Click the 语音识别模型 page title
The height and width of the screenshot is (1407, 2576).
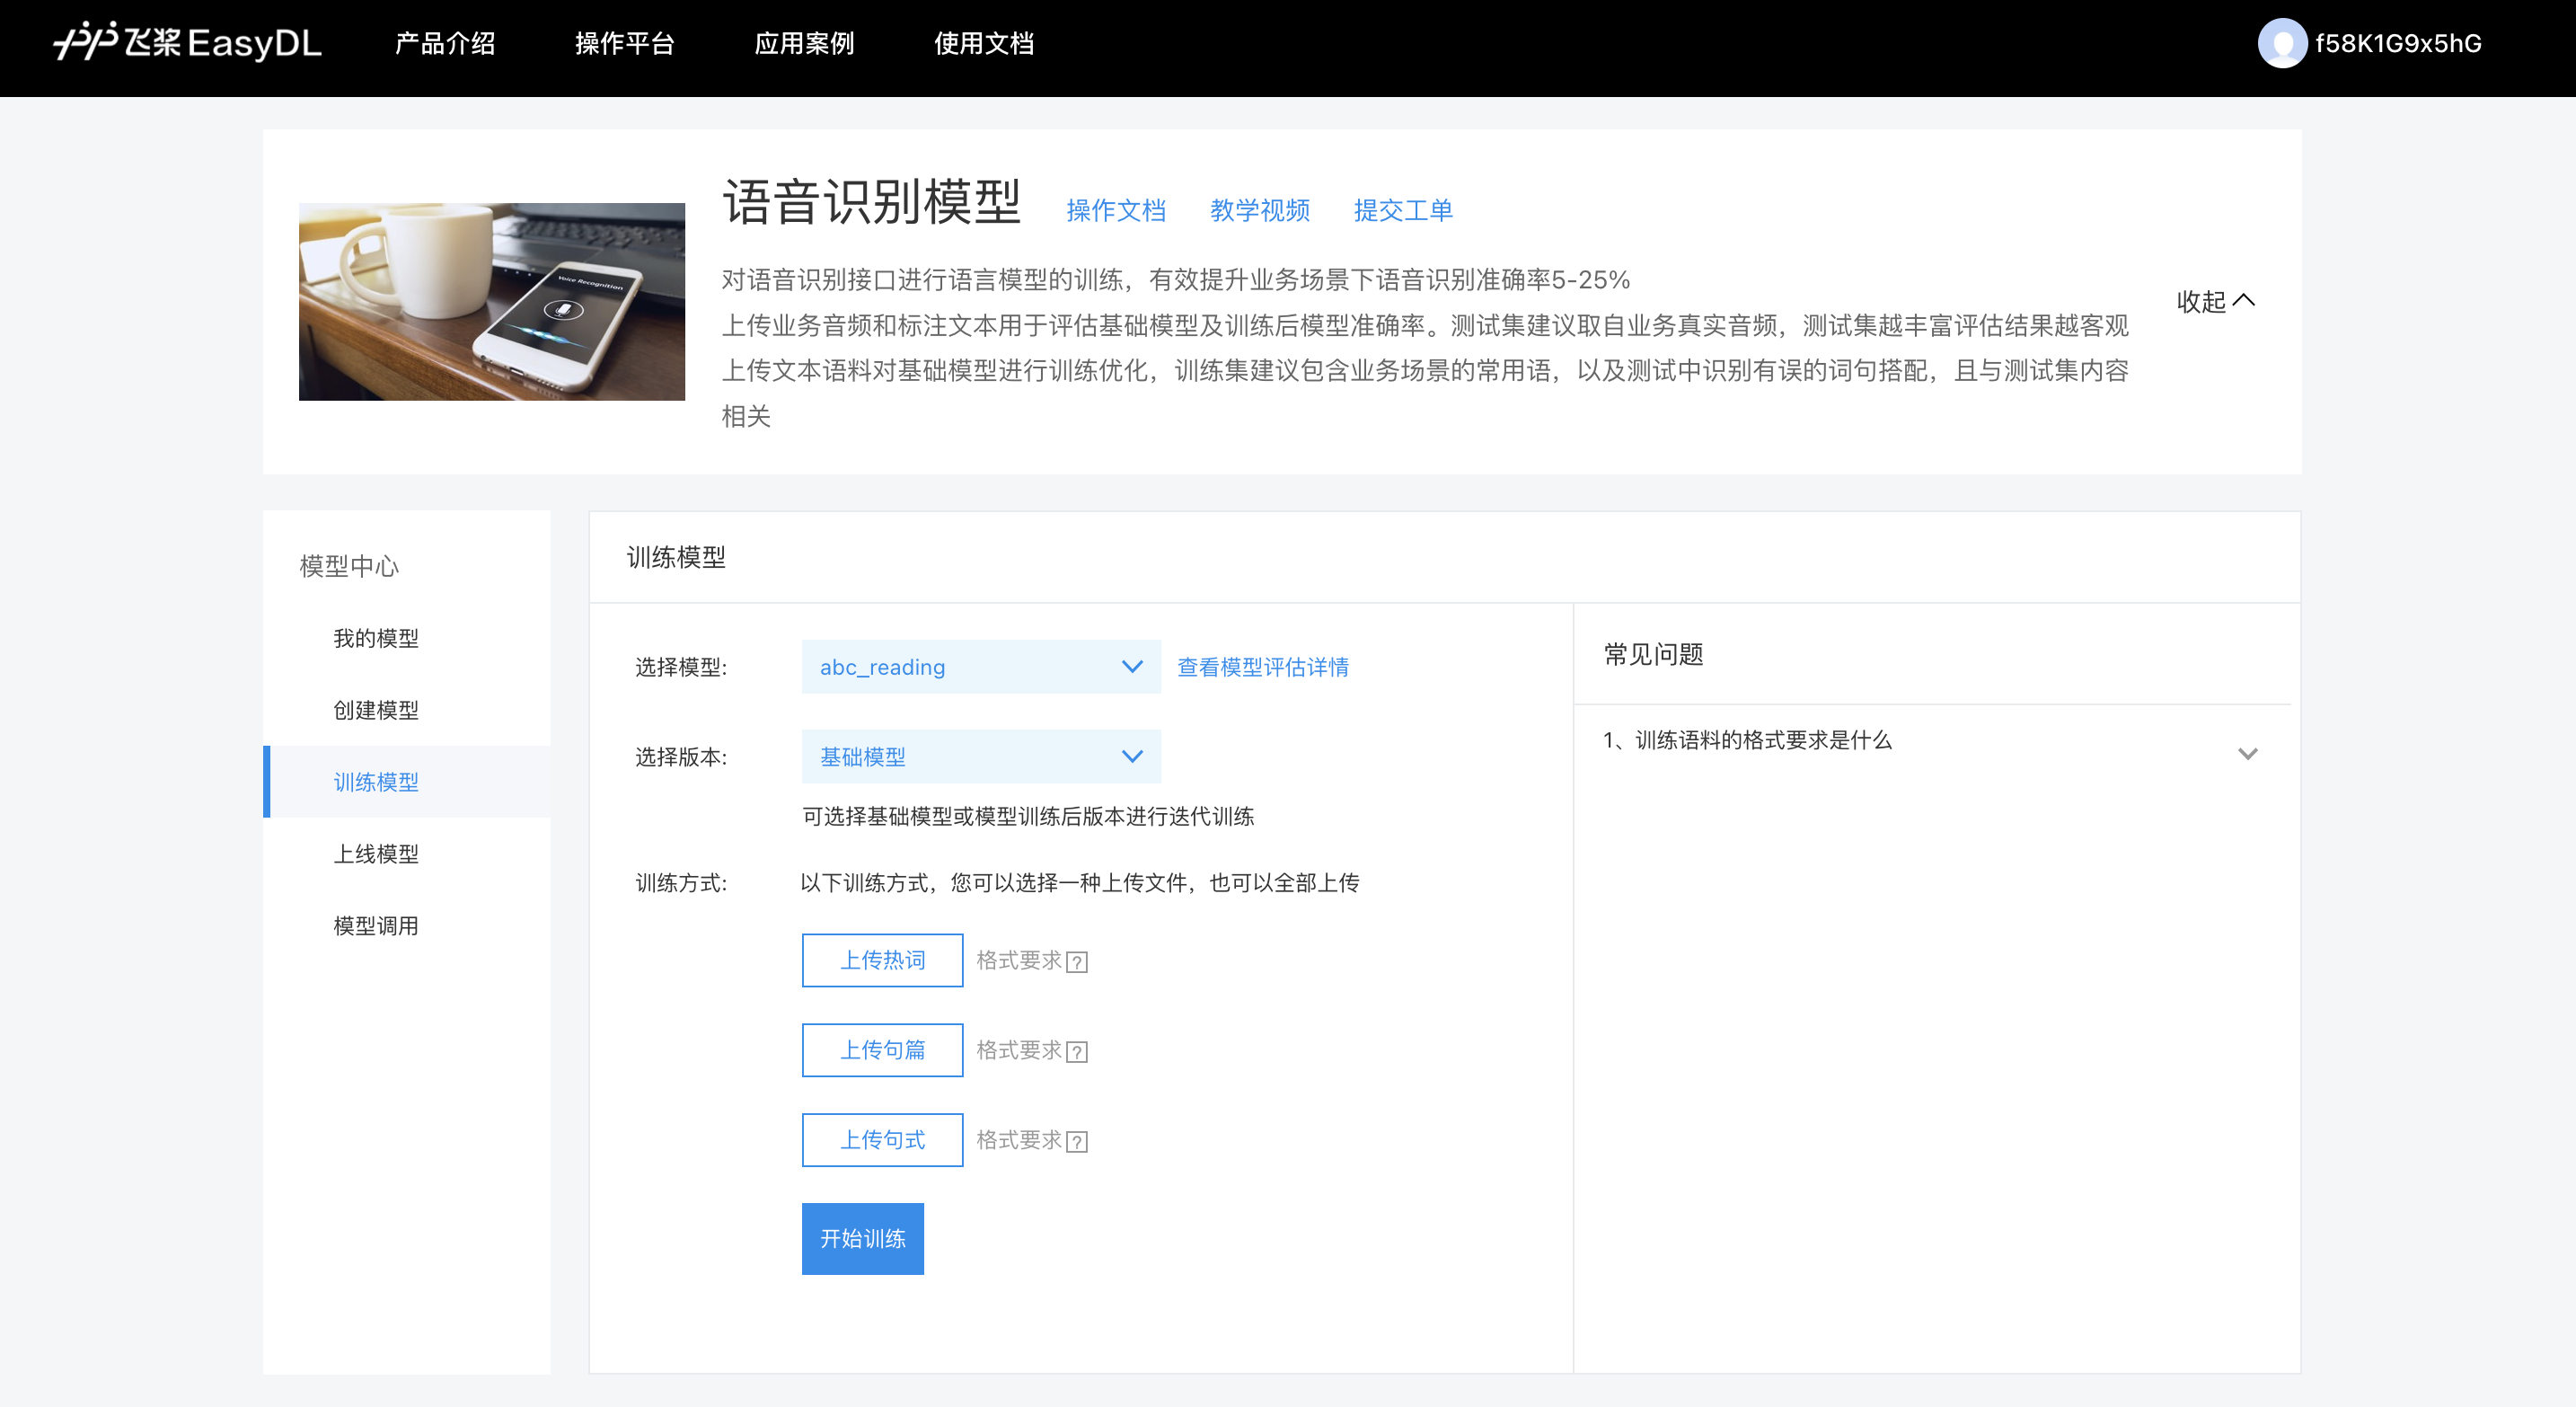872,203
